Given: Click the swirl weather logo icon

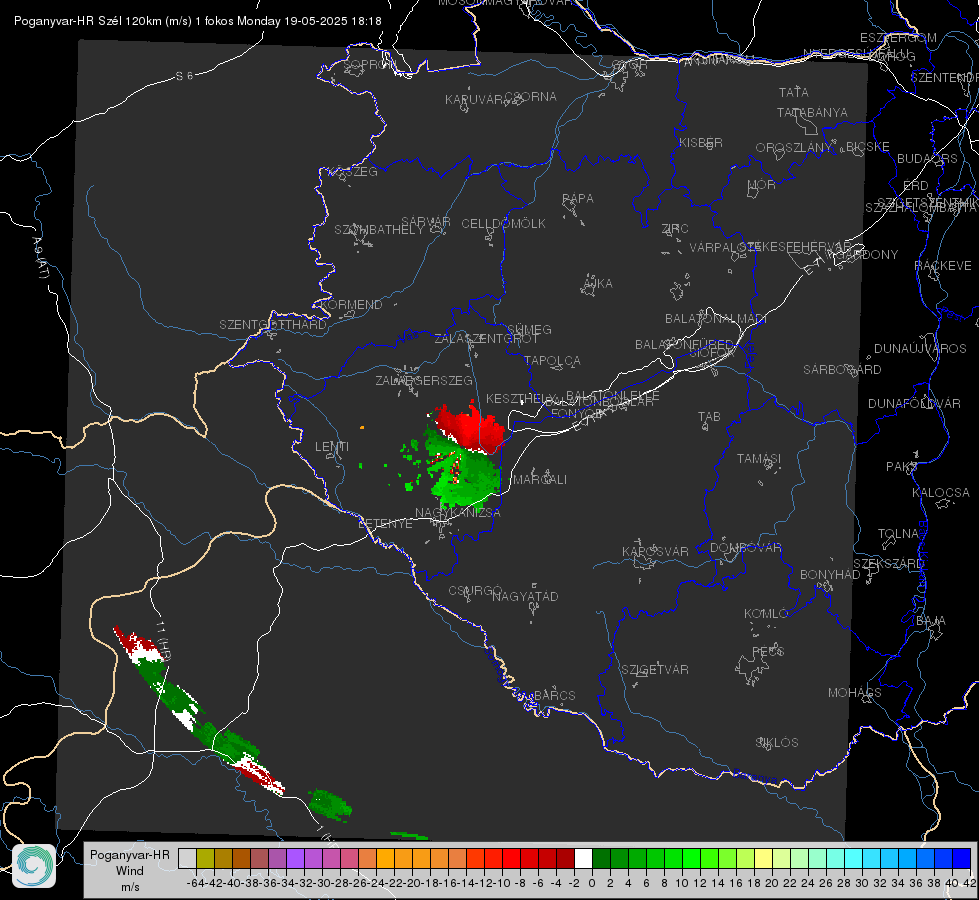Looking at the screenshot, I should pos(34,866).
